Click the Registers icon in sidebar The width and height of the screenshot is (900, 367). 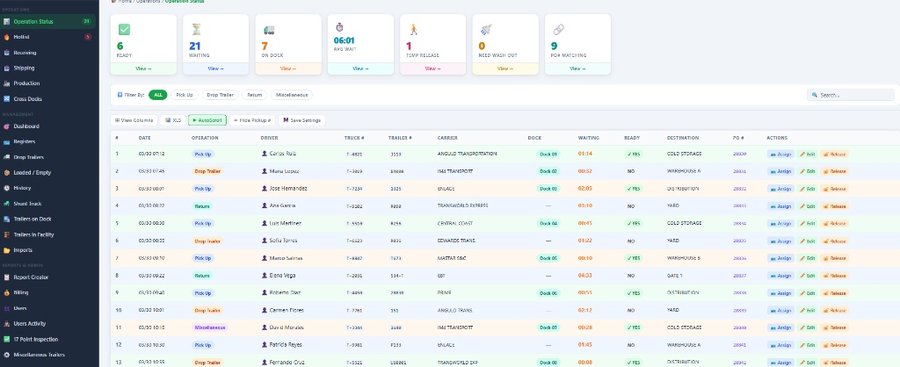(7, 141)
